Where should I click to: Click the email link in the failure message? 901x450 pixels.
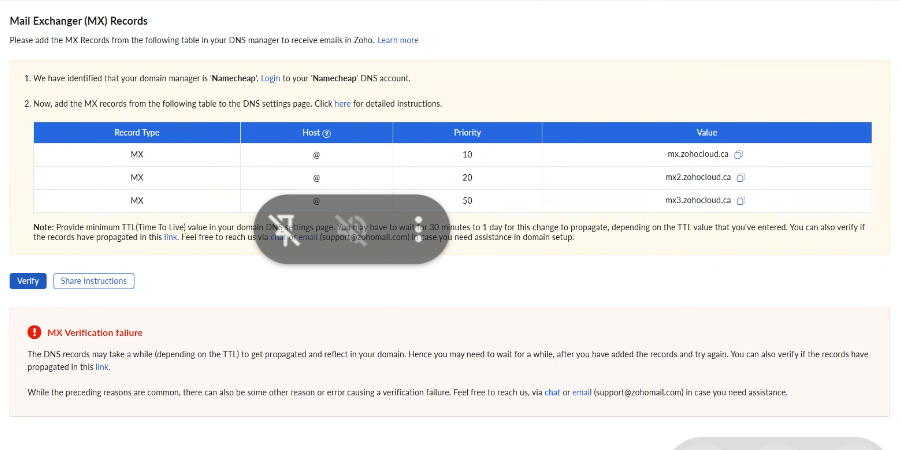(x=581, y=392)
